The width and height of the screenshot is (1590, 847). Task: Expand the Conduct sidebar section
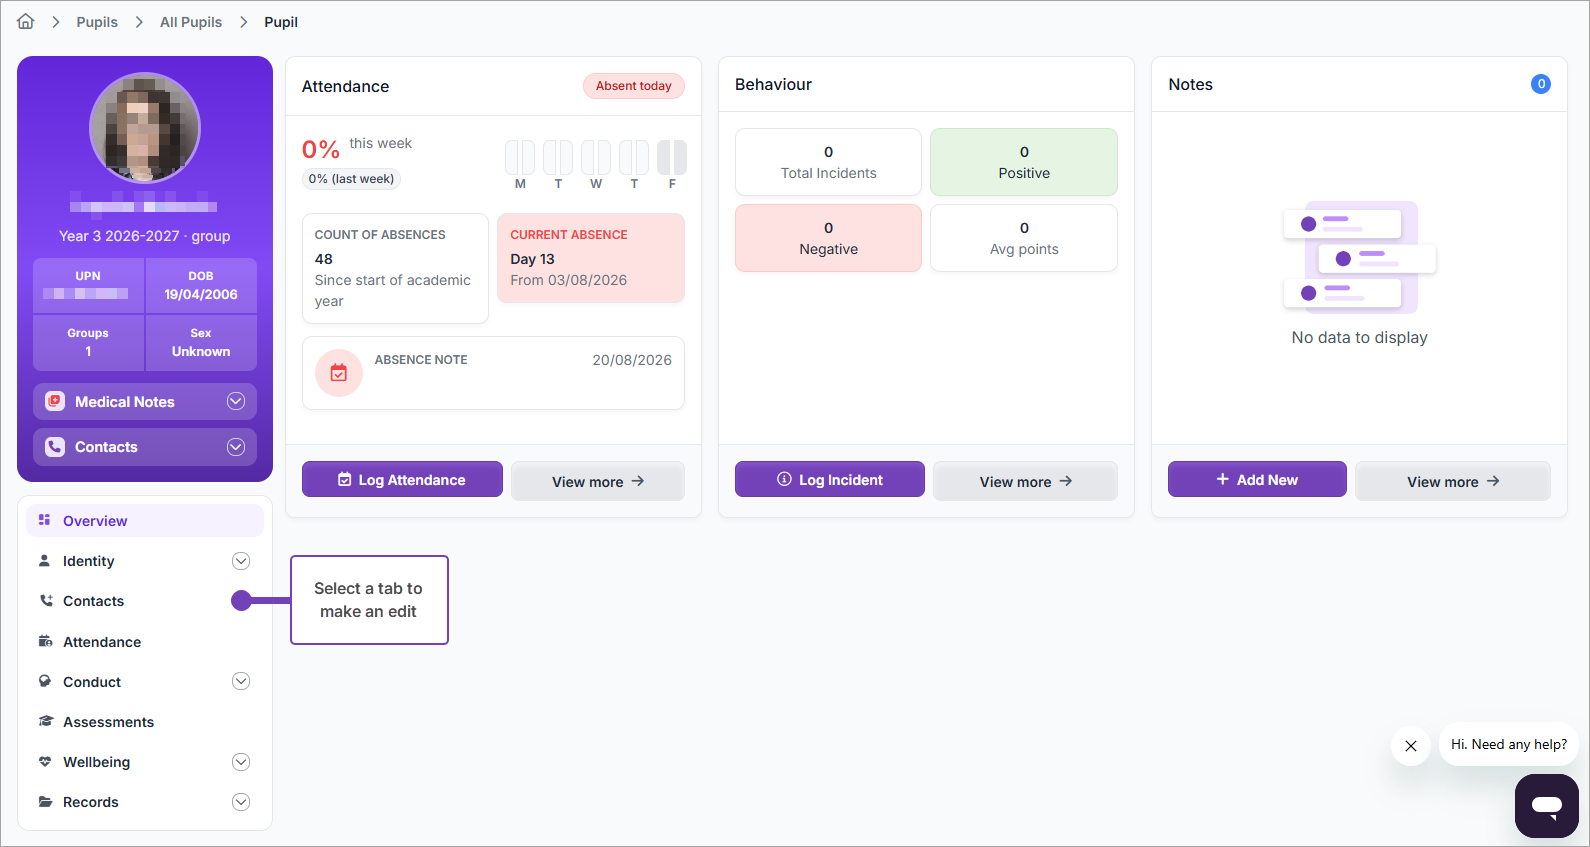(241, 681)
